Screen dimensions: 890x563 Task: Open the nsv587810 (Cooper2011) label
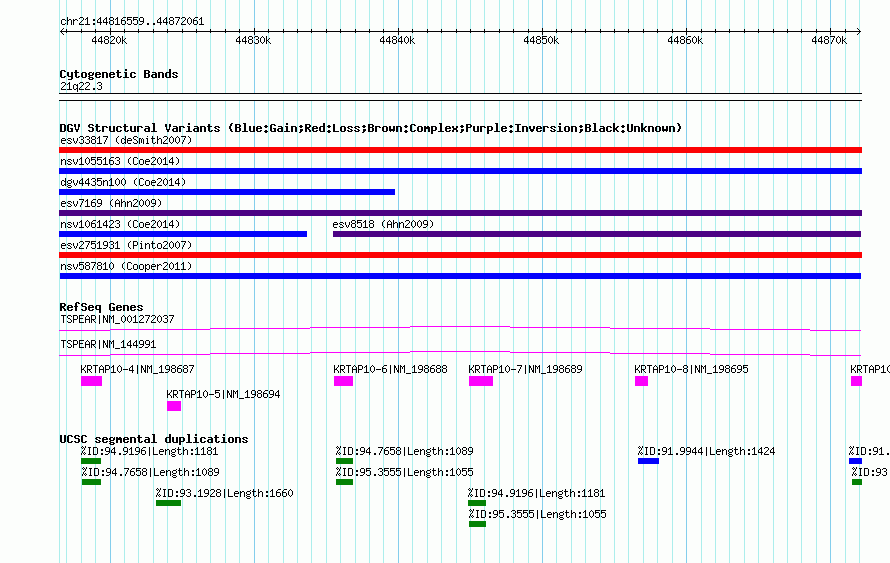[126, 266]
